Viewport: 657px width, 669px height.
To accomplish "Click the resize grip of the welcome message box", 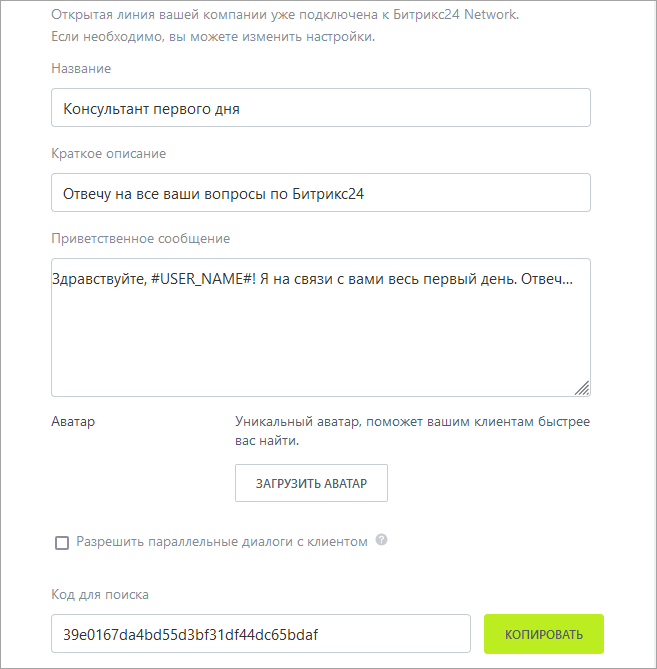I will tap(582, 388).
